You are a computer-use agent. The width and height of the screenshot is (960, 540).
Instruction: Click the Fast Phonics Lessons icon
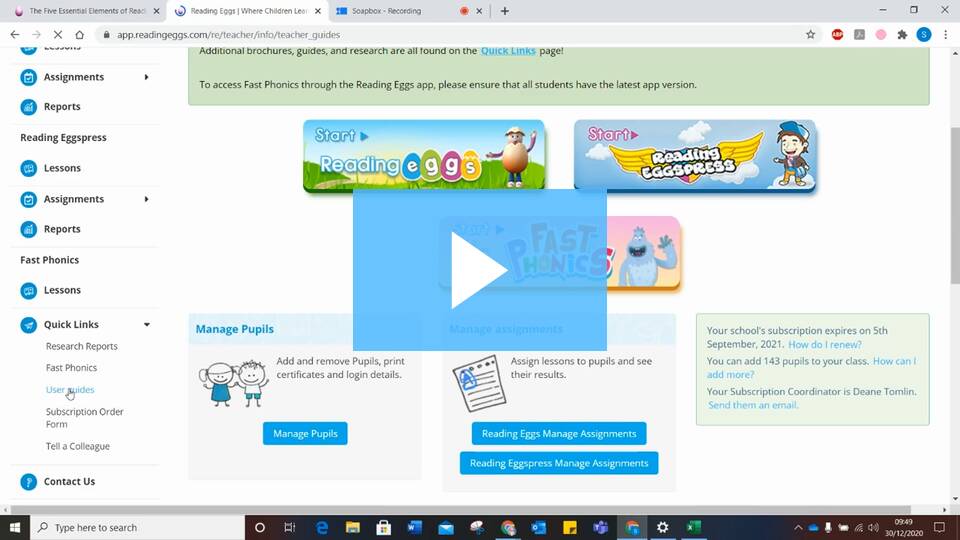(28, 290)
